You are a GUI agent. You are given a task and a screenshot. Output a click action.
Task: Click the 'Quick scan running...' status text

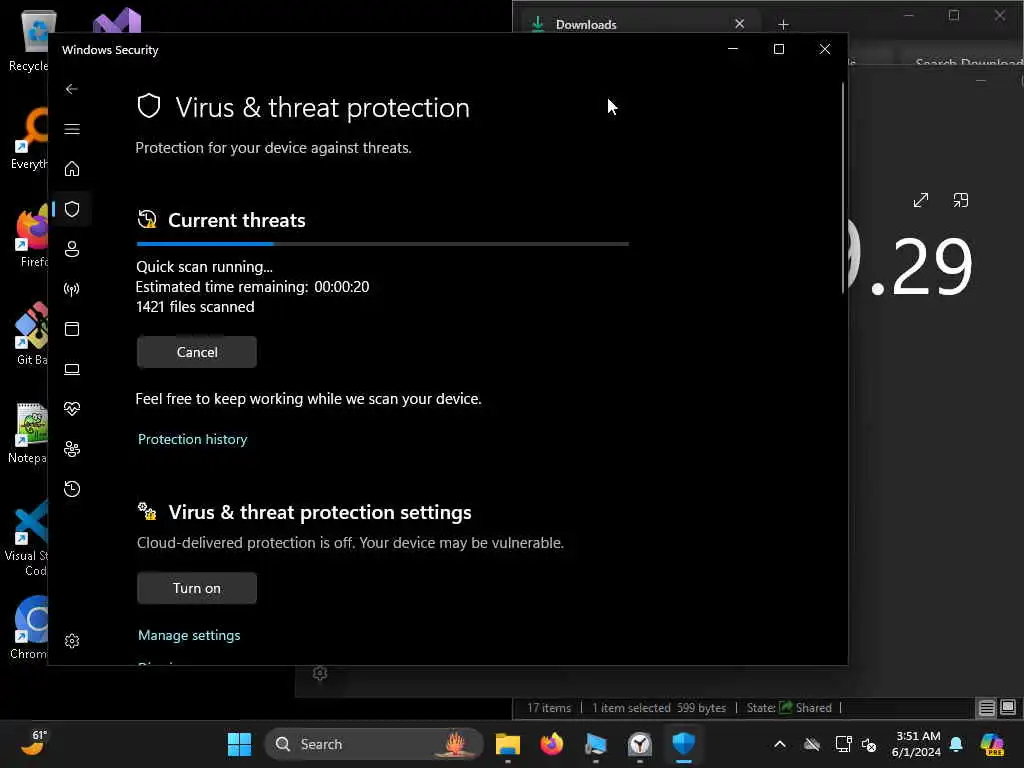[x=204, y=266]
